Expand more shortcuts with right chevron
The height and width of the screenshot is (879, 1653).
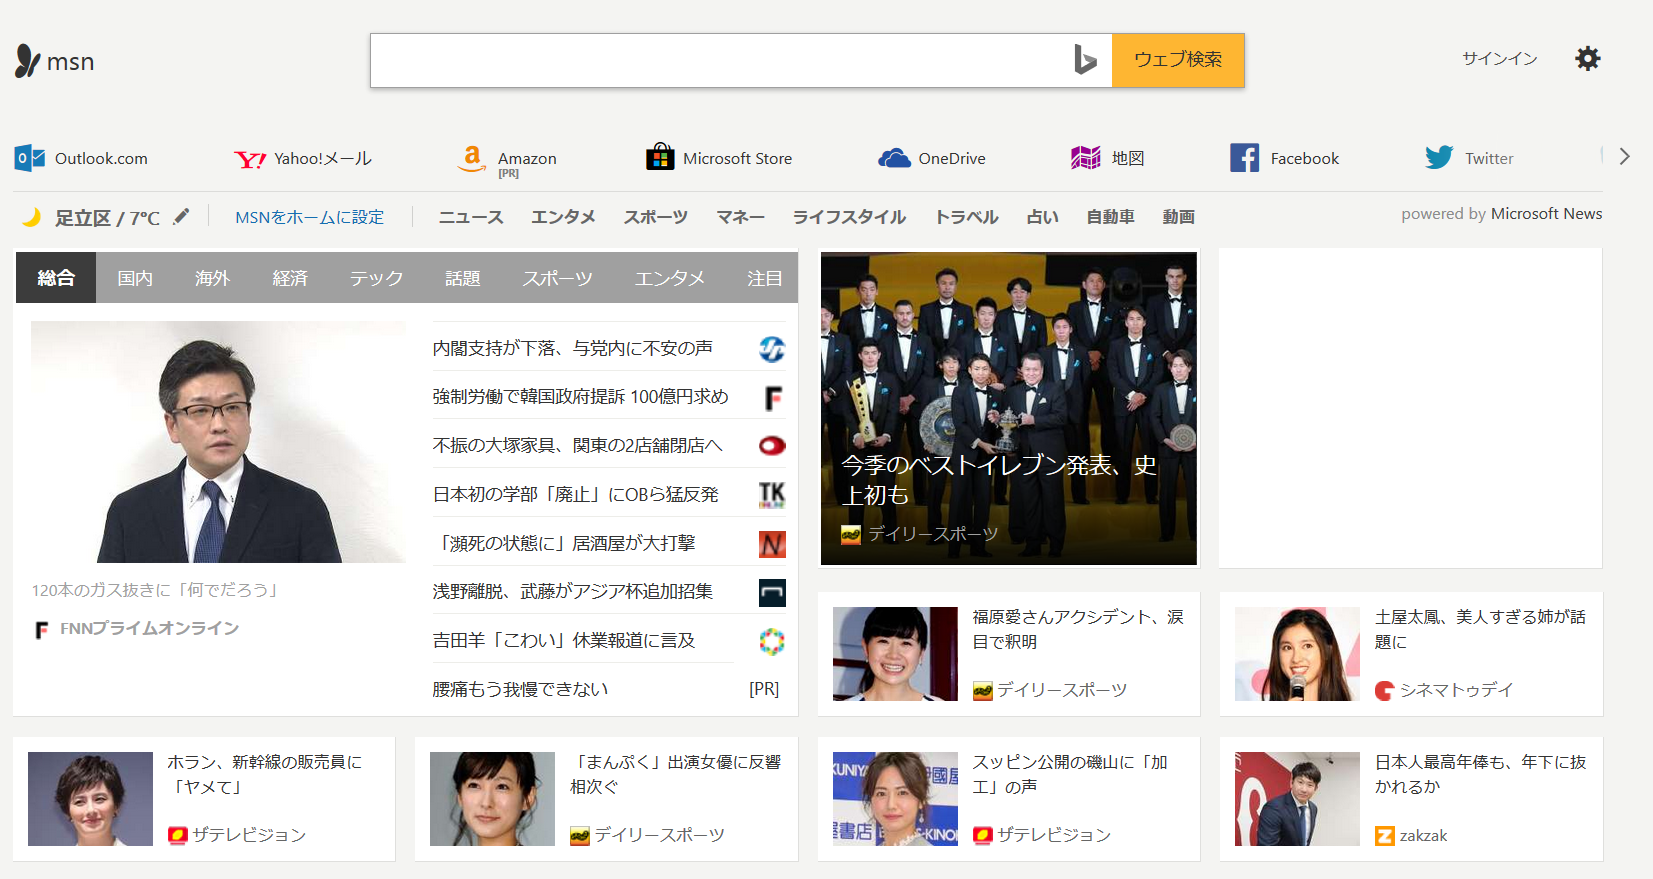click(x=1624, y=157)
